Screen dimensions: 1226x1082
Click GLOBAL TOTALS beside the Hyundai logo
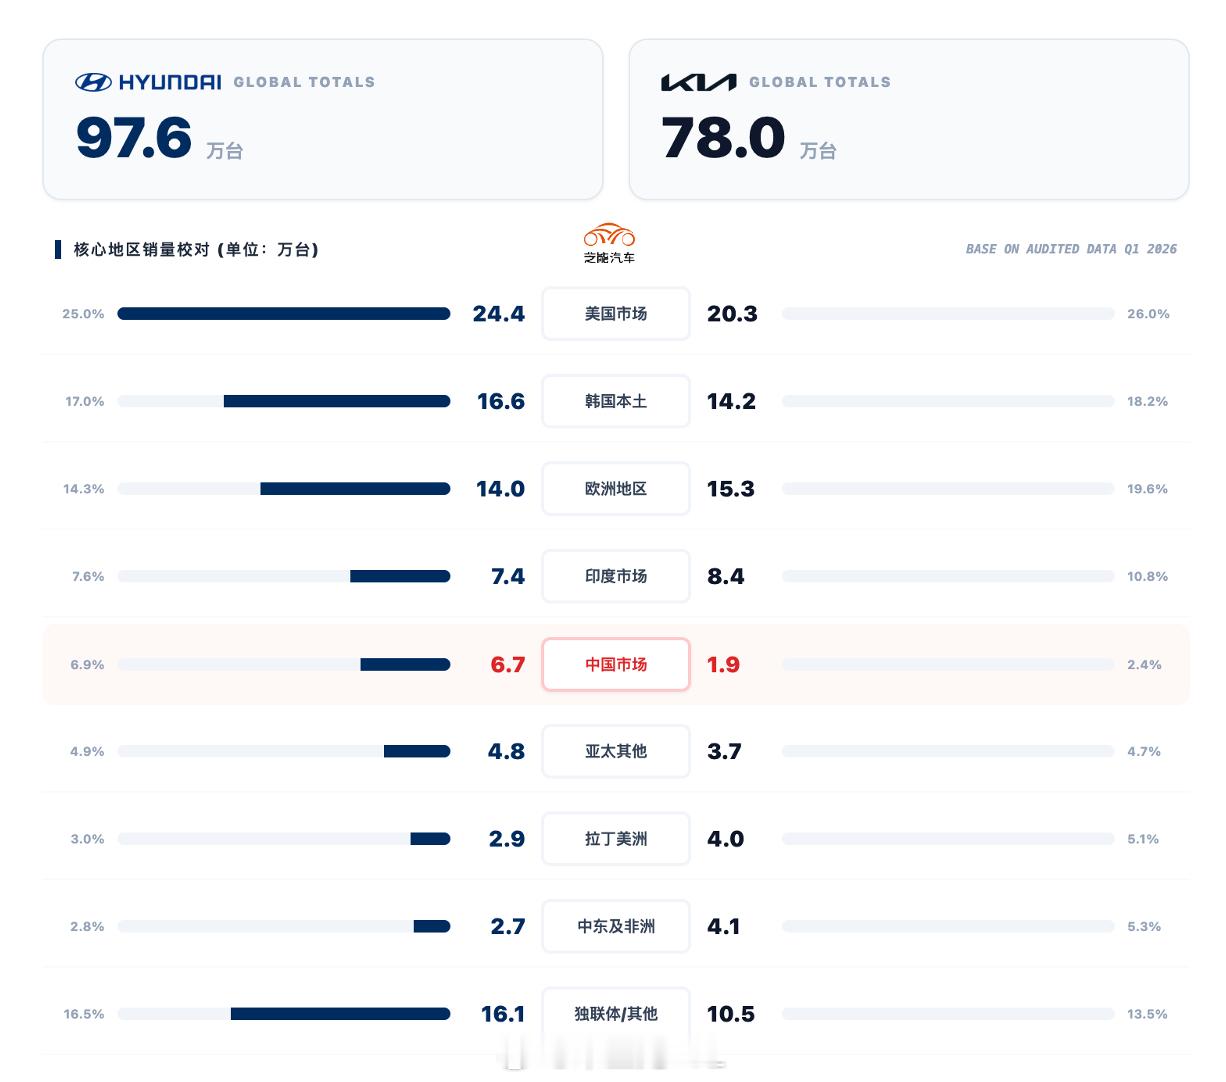[304, 82]
